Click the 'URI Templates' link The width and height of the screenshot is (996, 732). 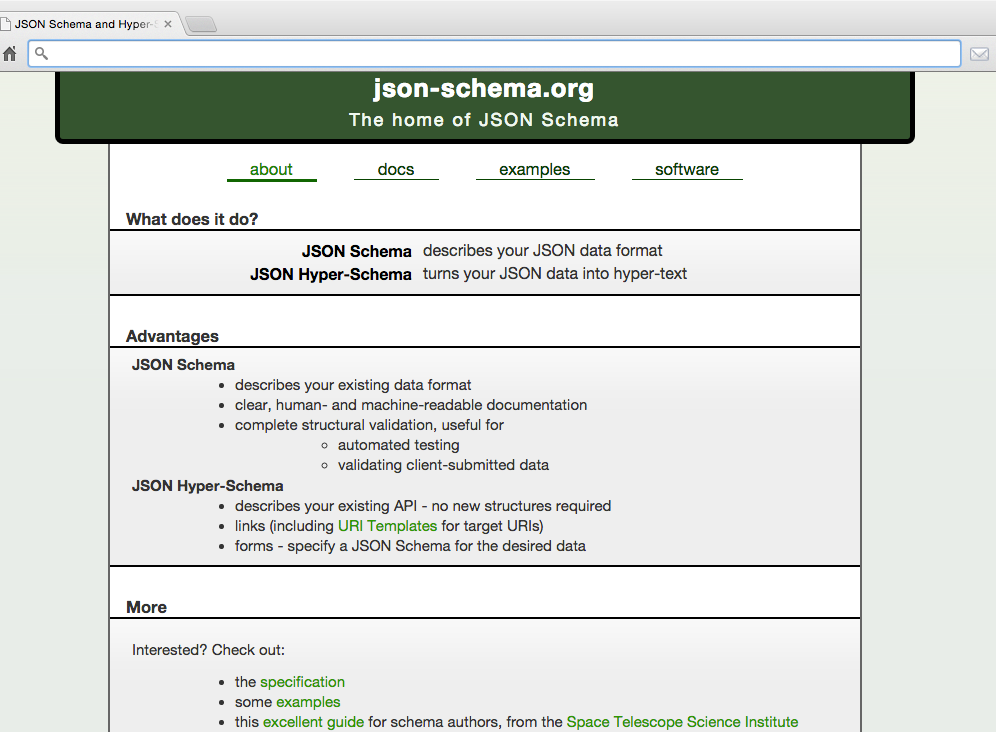[387, 525]
